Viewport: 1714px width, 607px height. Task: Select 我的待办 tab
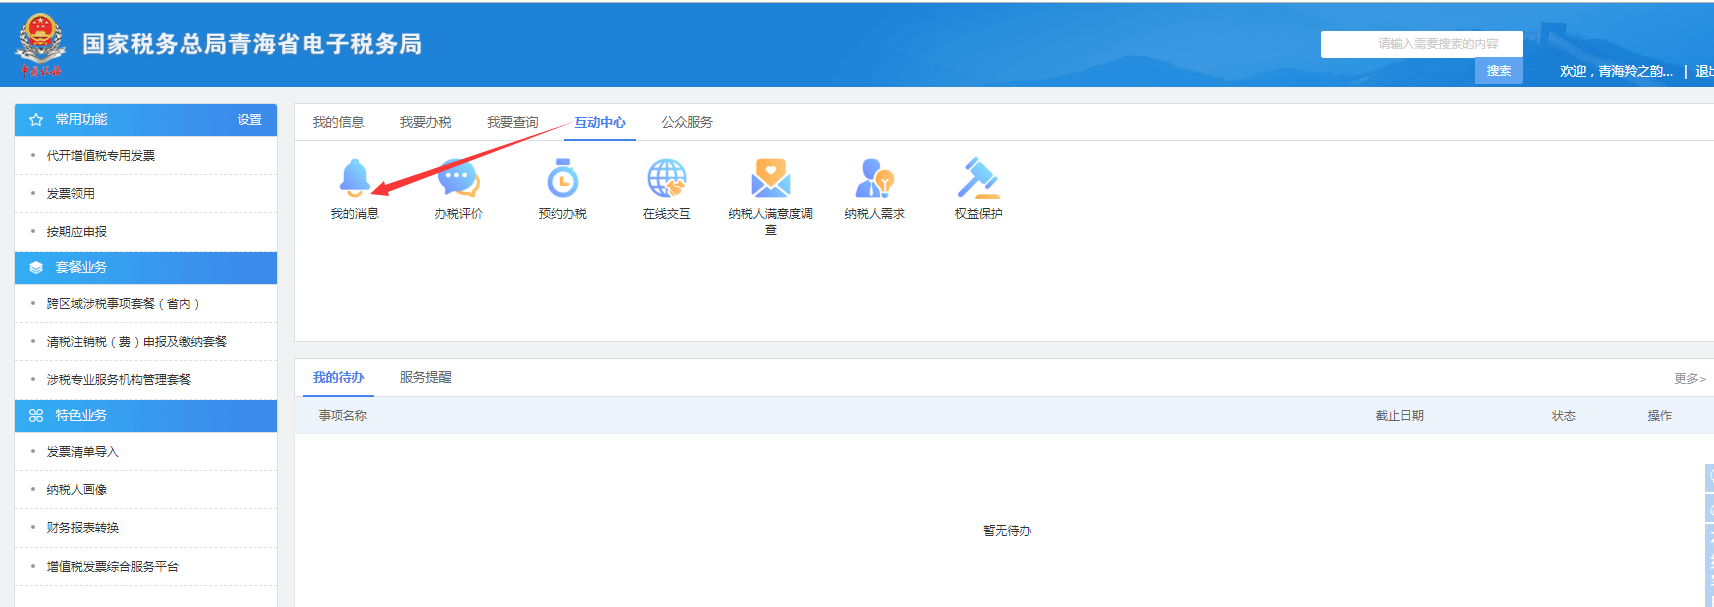click(x=338, y=378)
